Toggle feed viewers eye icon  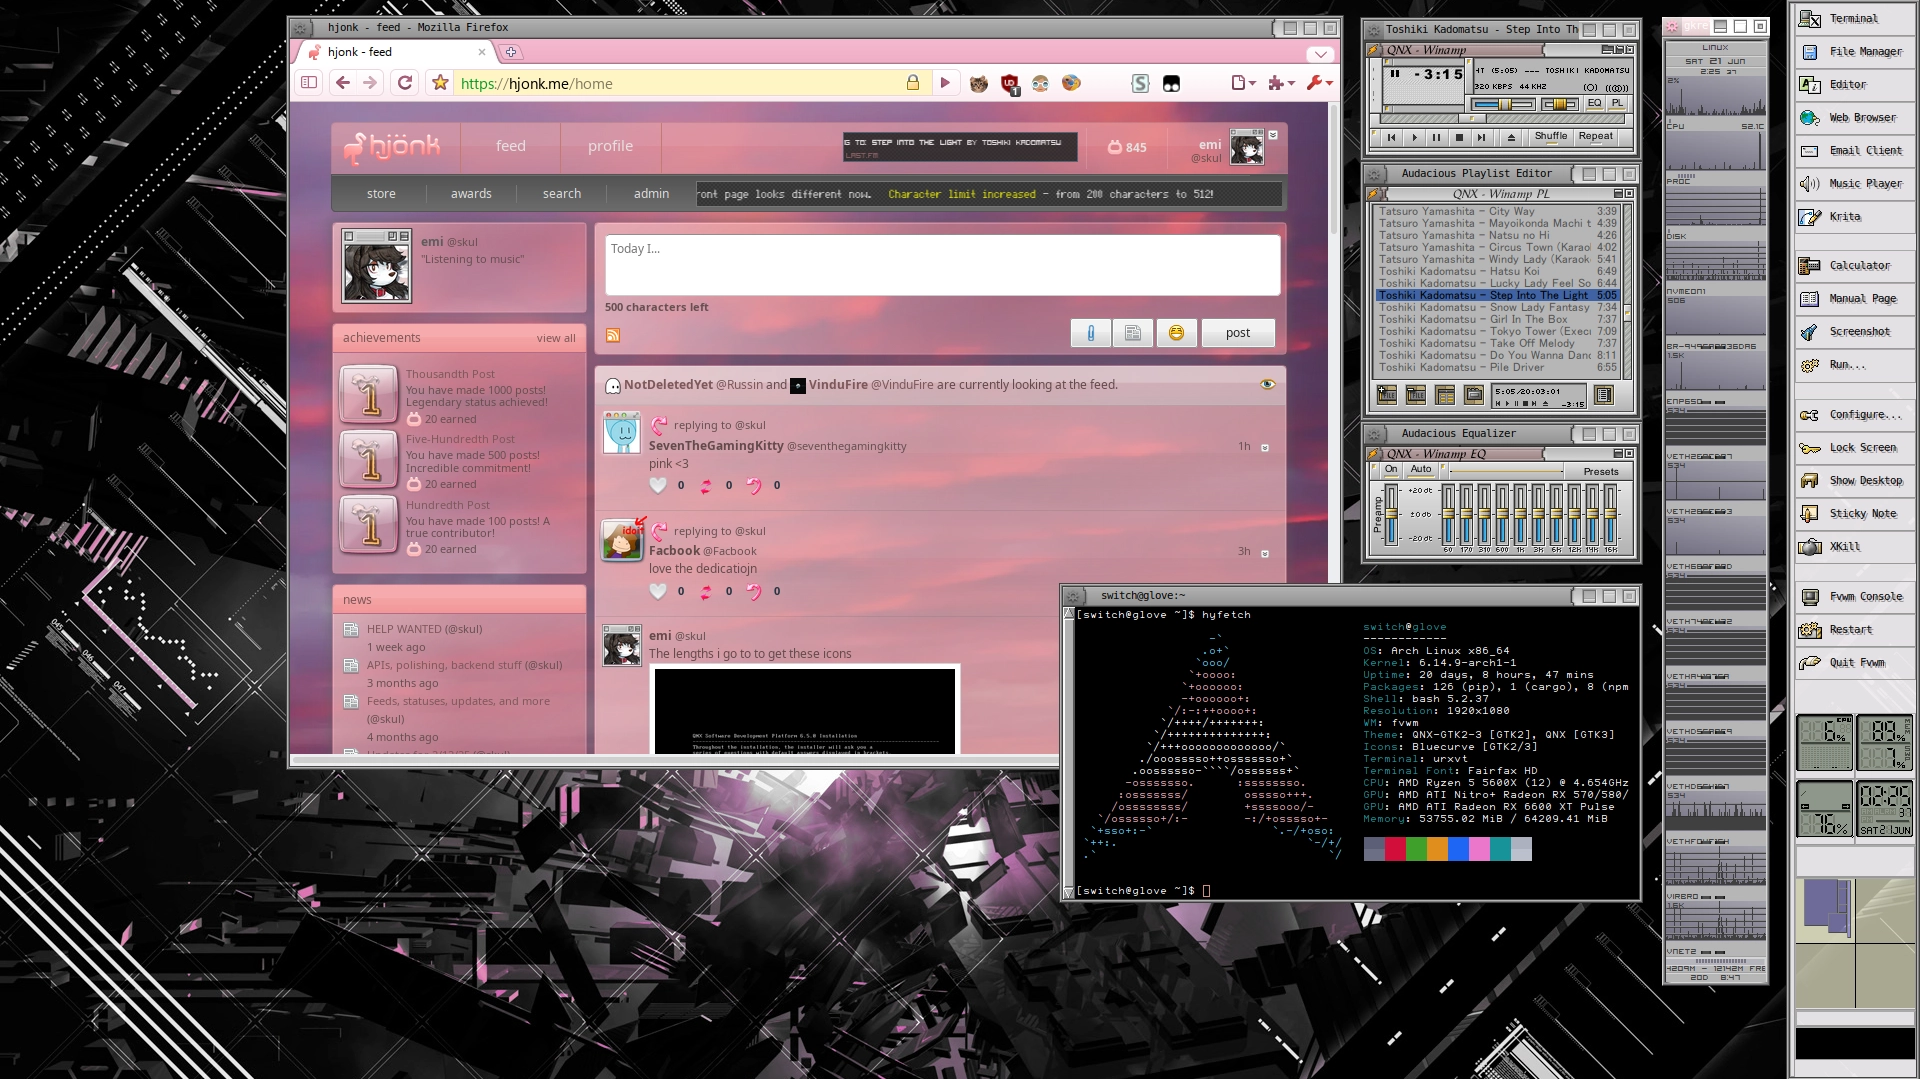pos(1267,384)
